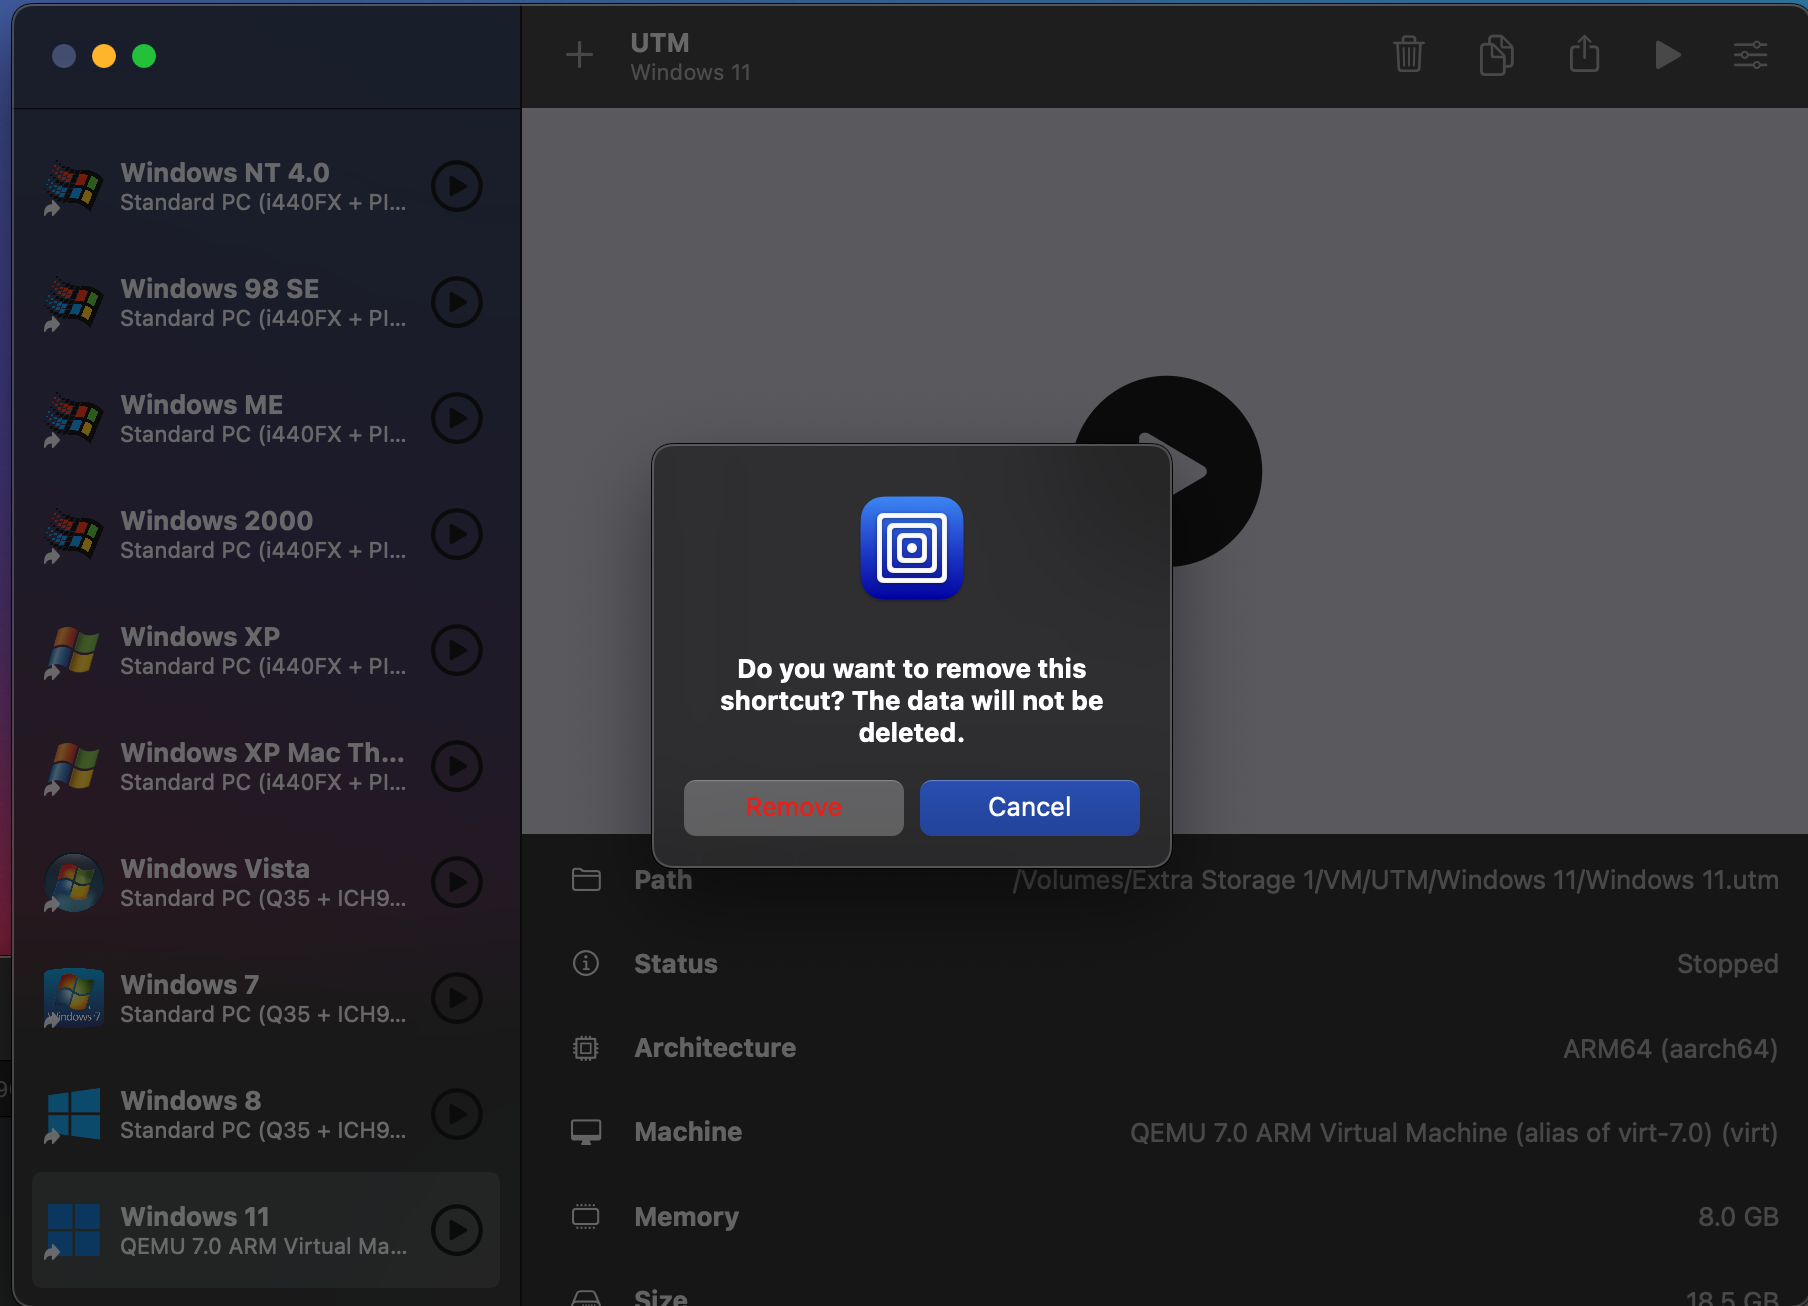Click the Stopped status value
The width and height of the screenshot is (1808, 1306).
click(1727, 964)
